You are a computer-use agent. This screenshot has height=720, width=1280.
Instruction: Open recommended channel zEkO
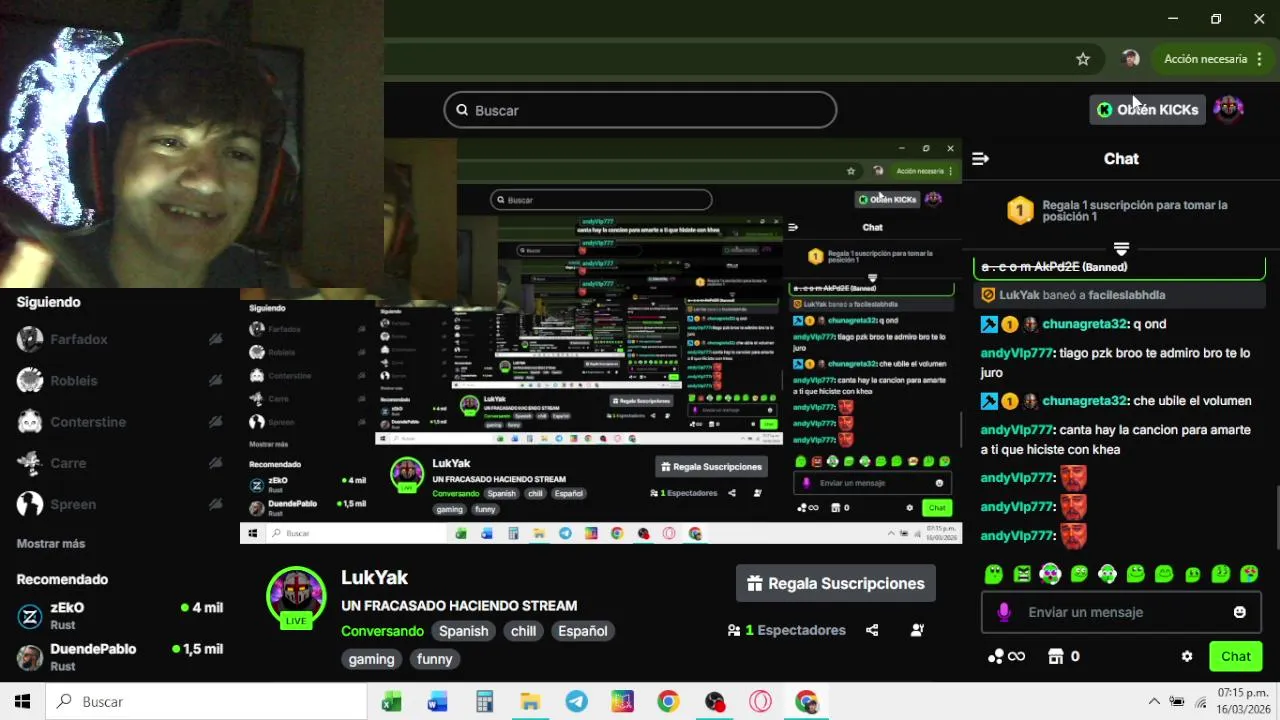click(x=120, y=616)
